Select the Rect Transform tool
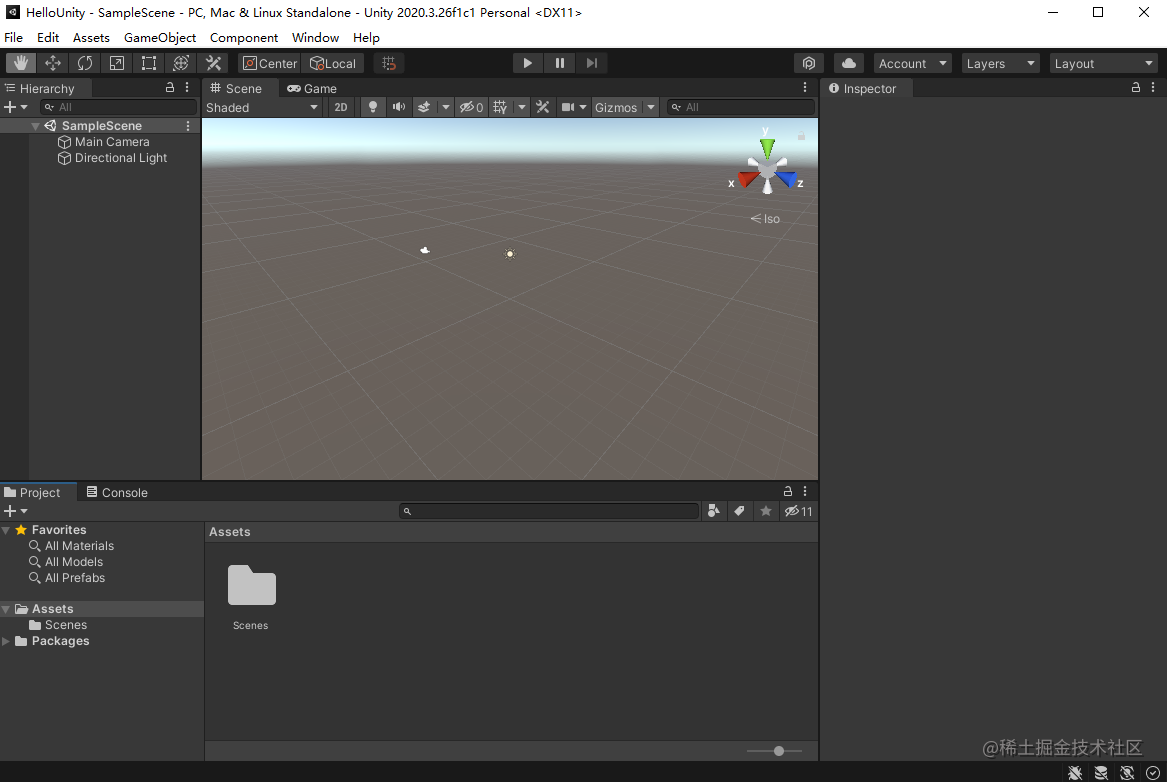This screenshot has width=1167, height=782. (149, 62)
